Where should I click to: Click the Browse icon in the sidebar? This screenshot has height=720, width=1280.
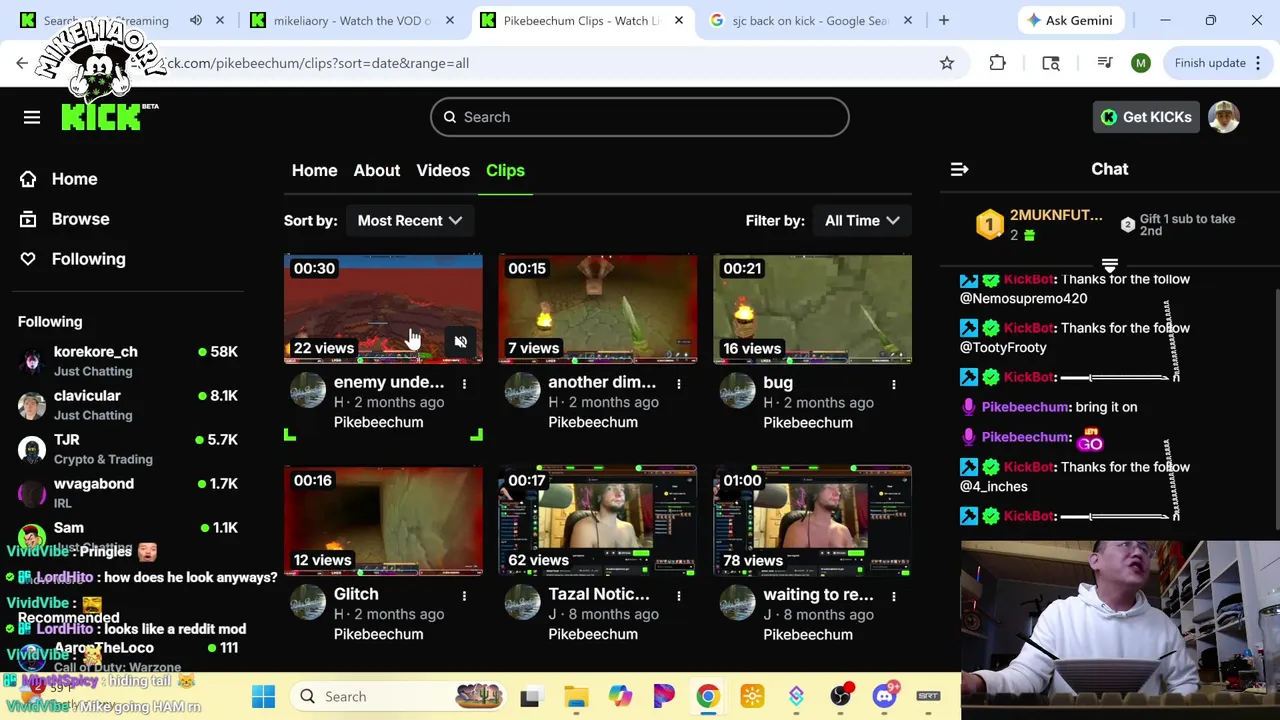tap(28, 219)
